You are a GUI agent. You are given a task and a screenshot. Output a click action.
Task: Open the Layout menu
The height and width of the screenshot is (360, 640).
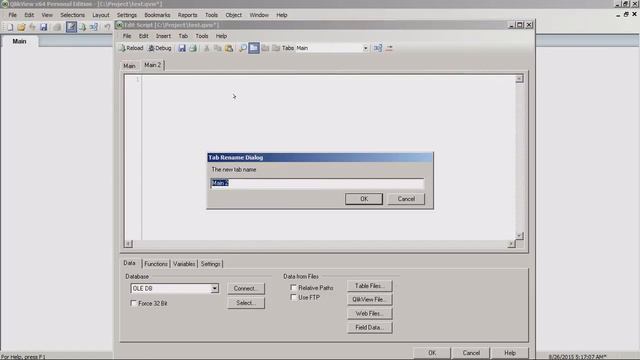tap(101, 15)
